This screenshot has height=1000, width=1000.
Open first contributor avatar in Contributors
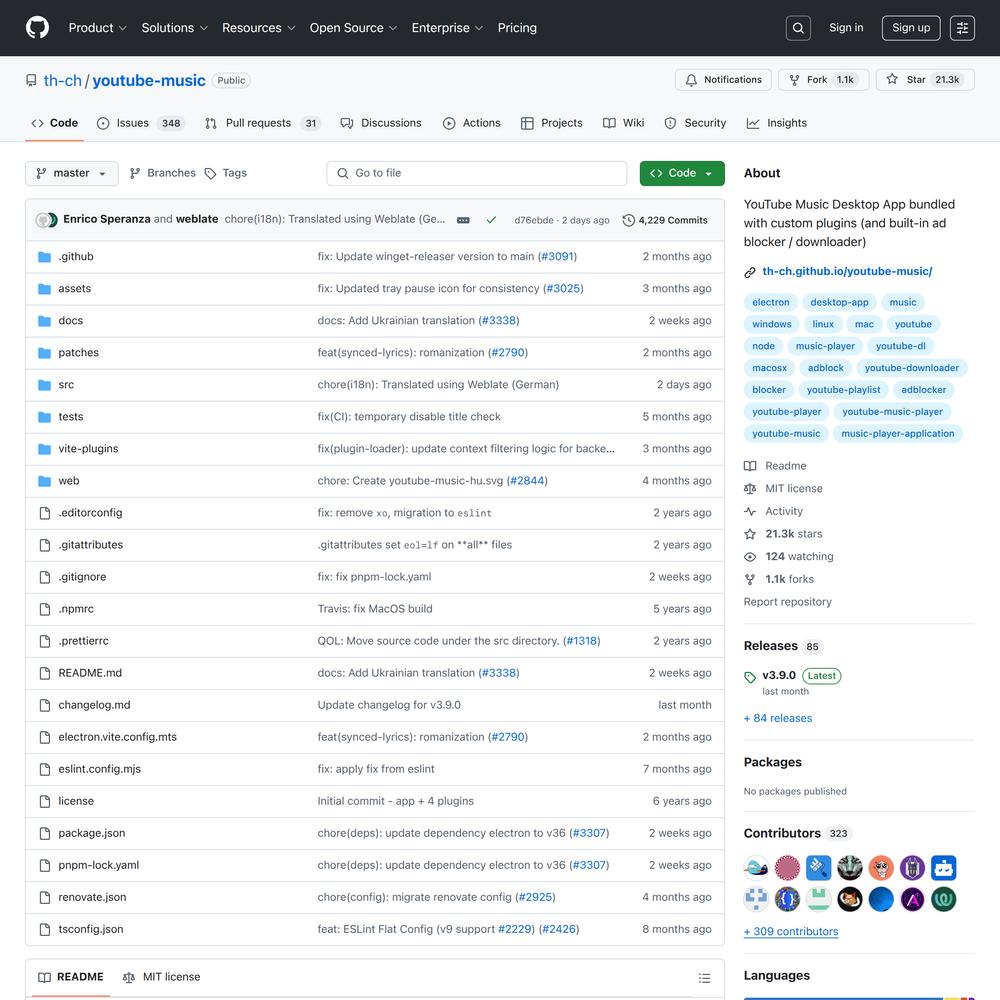(756, 867)
